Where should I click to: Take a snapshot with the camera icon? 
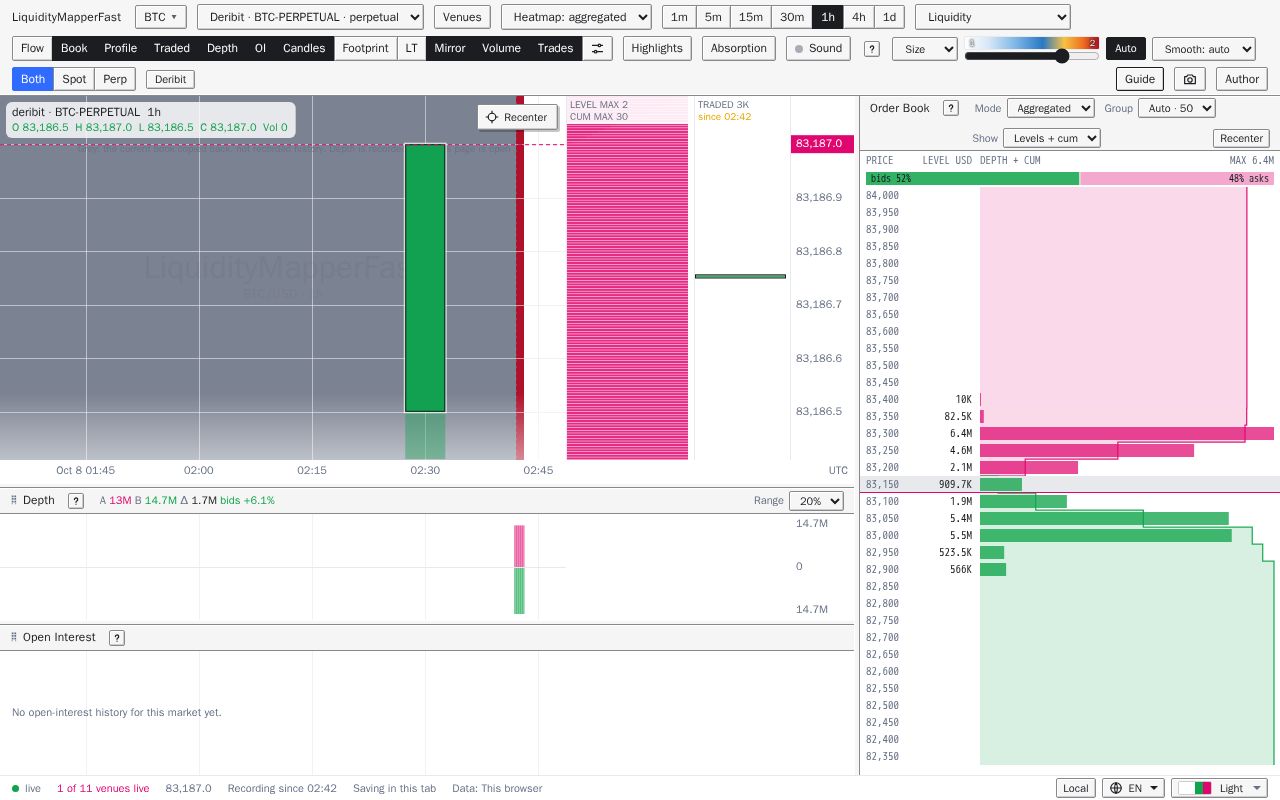point(1189,79)
